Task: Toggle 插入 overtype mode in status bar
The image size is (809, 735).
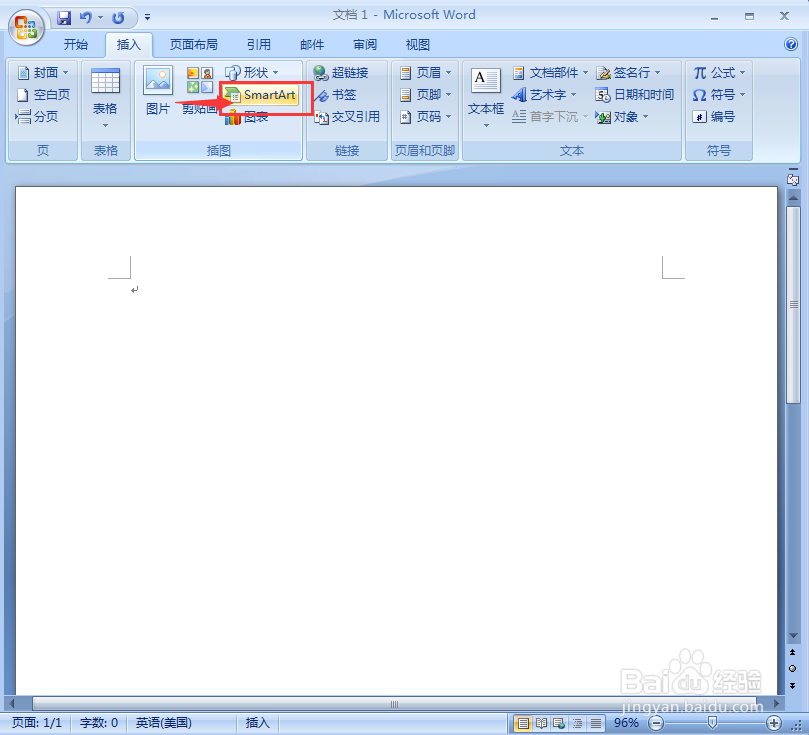Action: coord(257,723)
